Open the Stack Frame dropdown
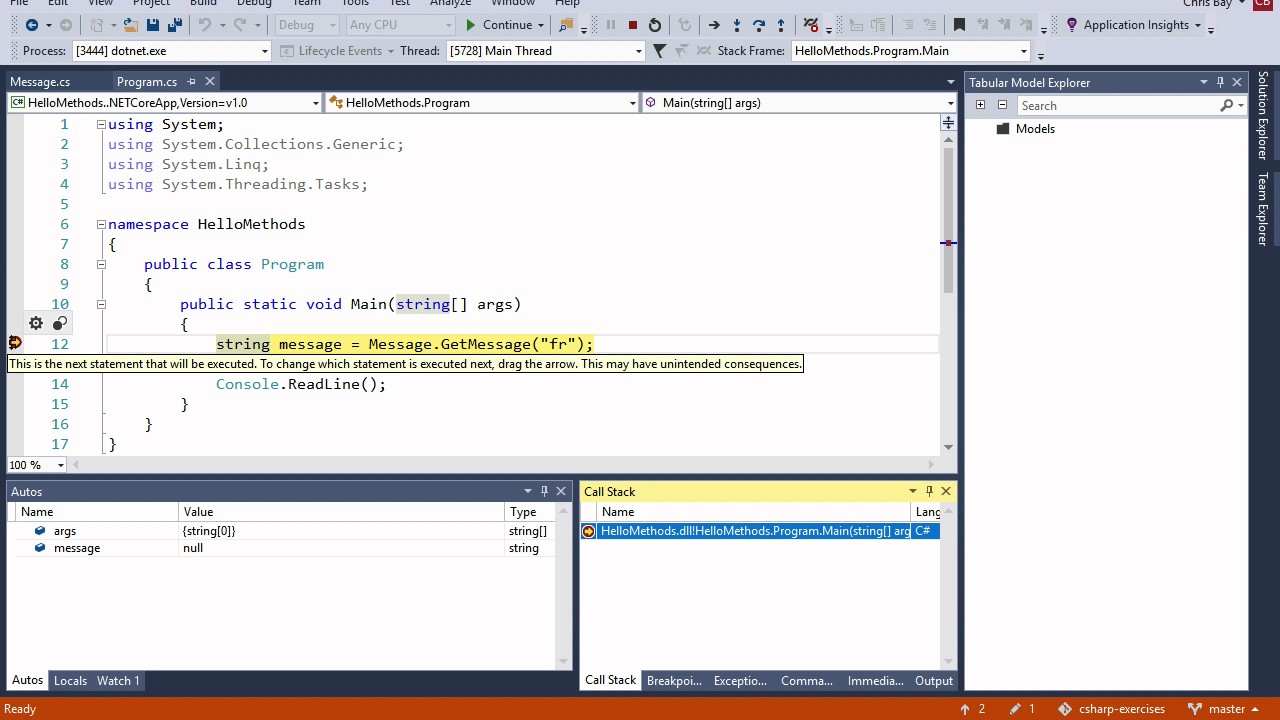1280x720 pixels. coord(1023,51)
